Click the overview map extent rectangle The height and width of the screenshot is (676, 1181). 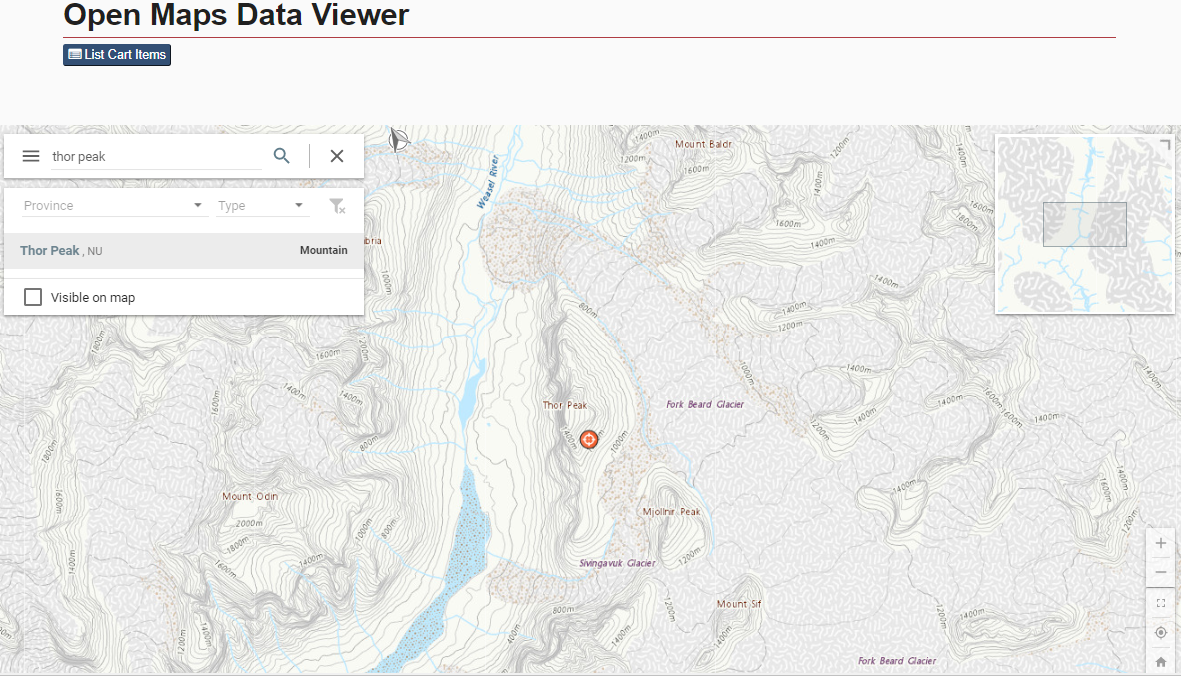[x=1085, y=224]
